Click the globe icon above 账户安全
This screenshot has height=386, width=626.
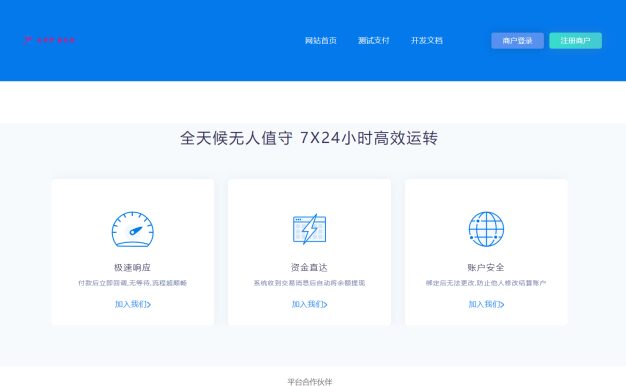tap(486, 229)
